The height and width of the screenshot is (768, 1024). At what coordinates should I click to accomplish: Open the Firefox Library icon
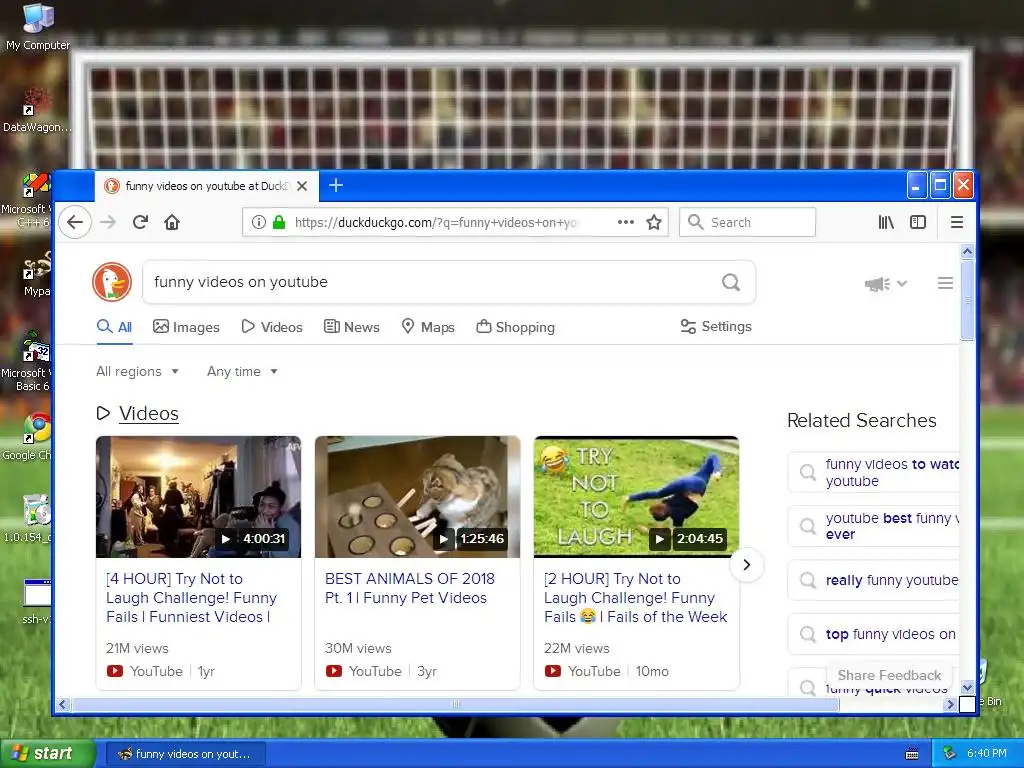[886, 222]
